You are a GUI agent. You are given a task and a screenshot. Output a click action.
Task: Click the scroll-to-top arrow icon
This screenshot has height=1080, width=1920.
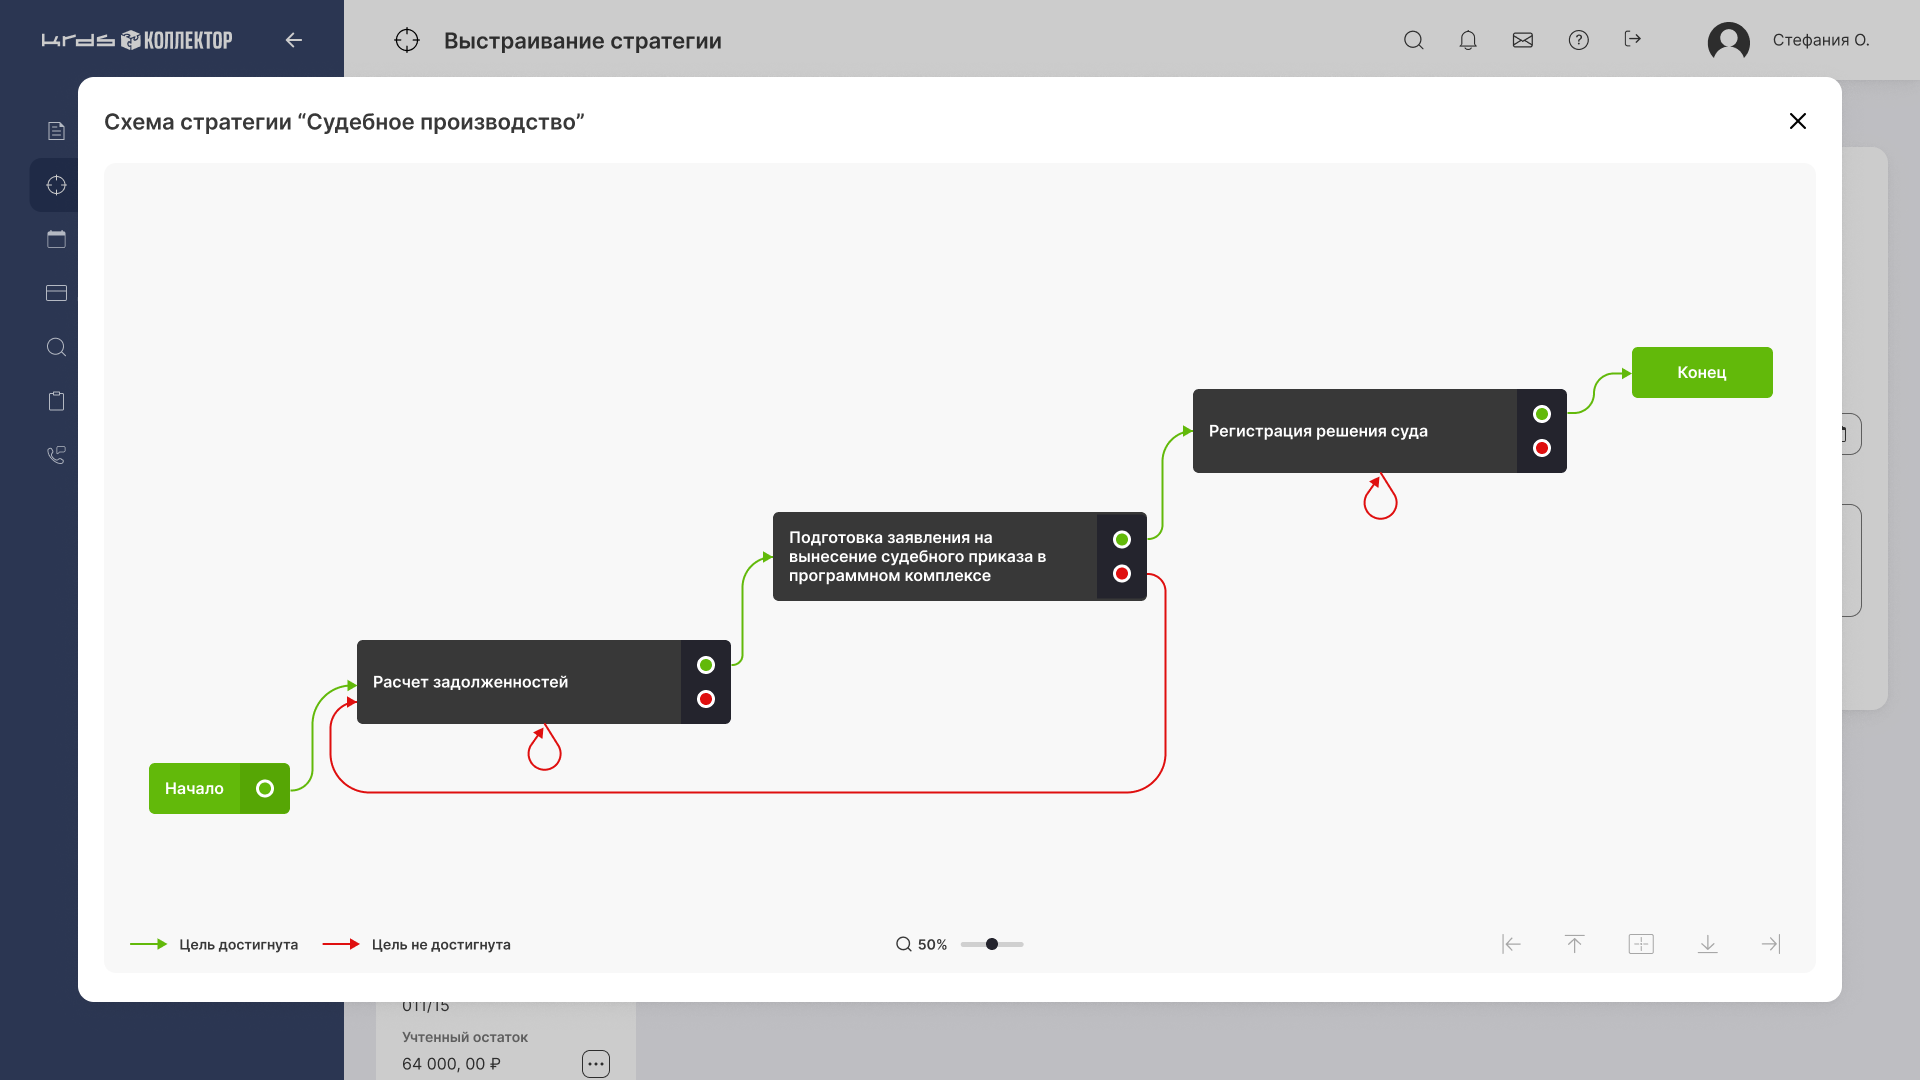point(1574,944)
